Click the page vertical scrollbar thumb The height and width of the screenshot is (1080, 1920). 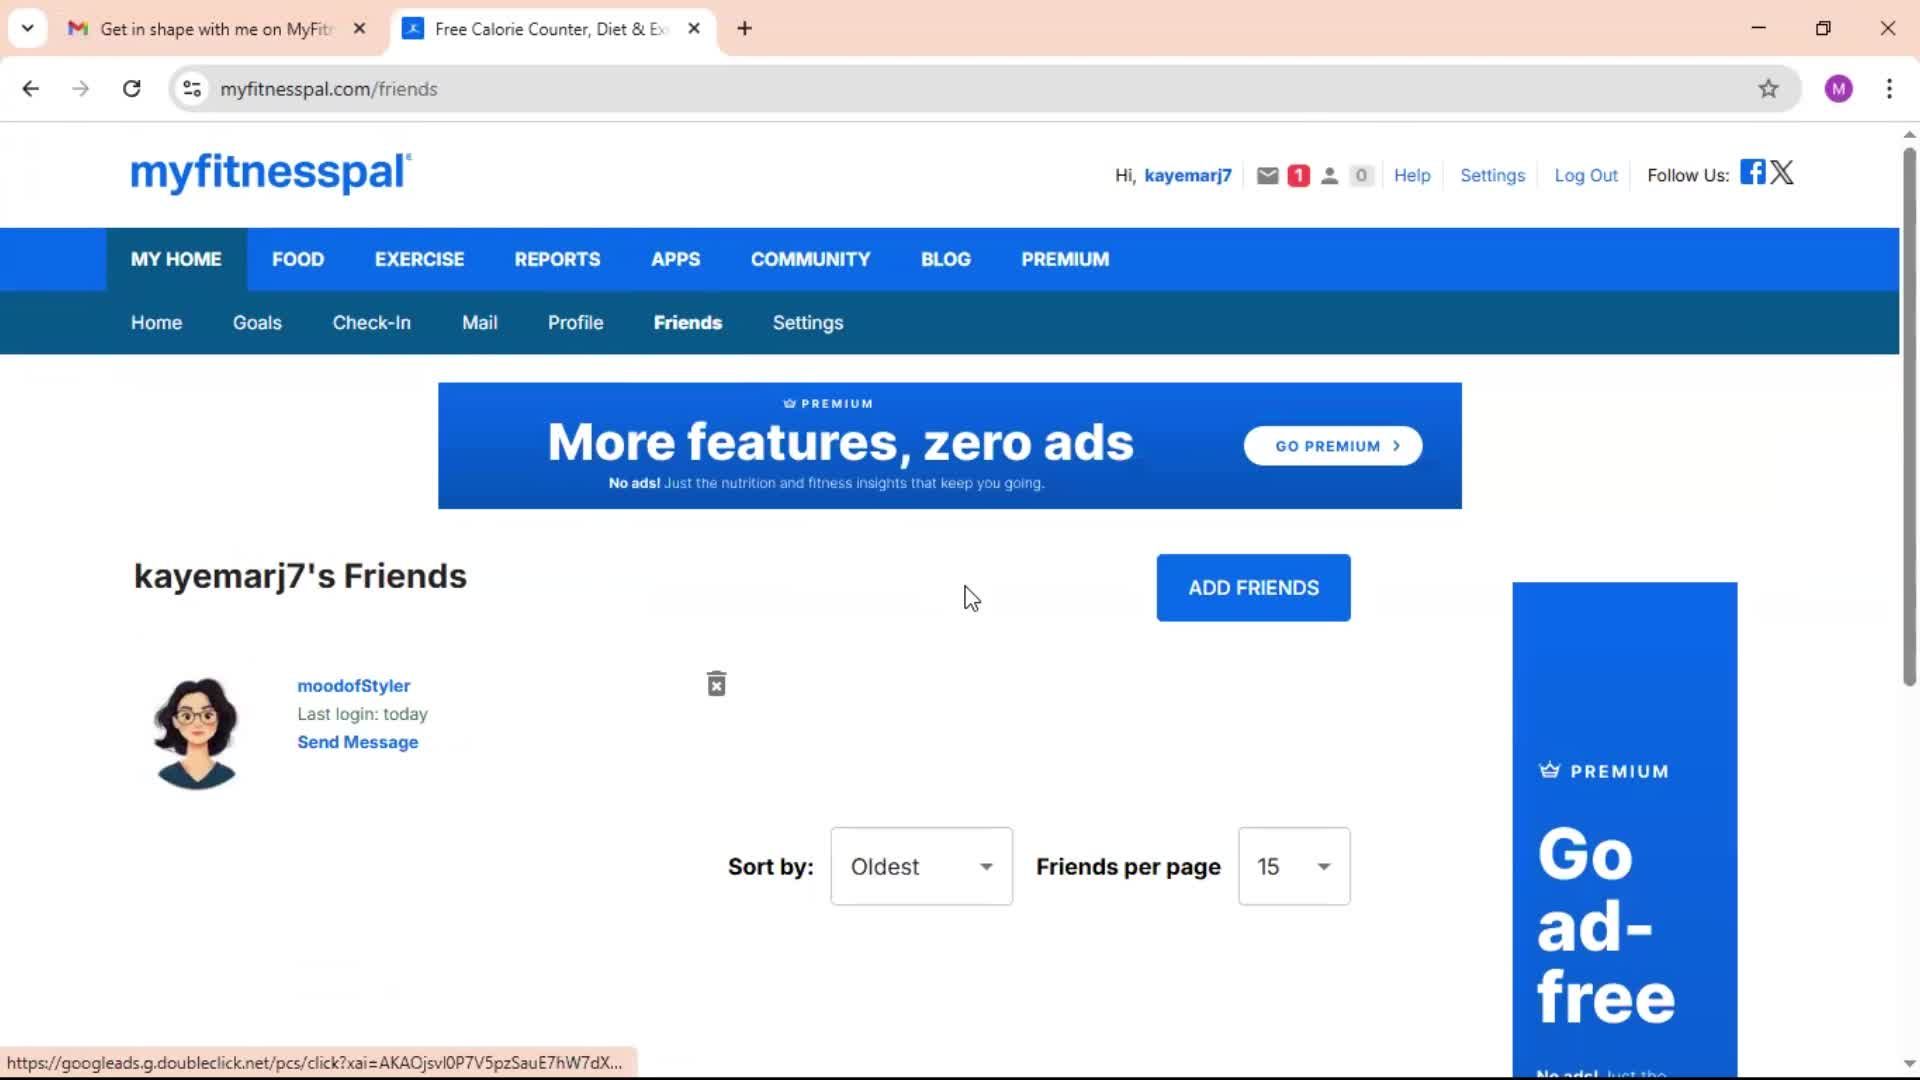point(1909,417)
